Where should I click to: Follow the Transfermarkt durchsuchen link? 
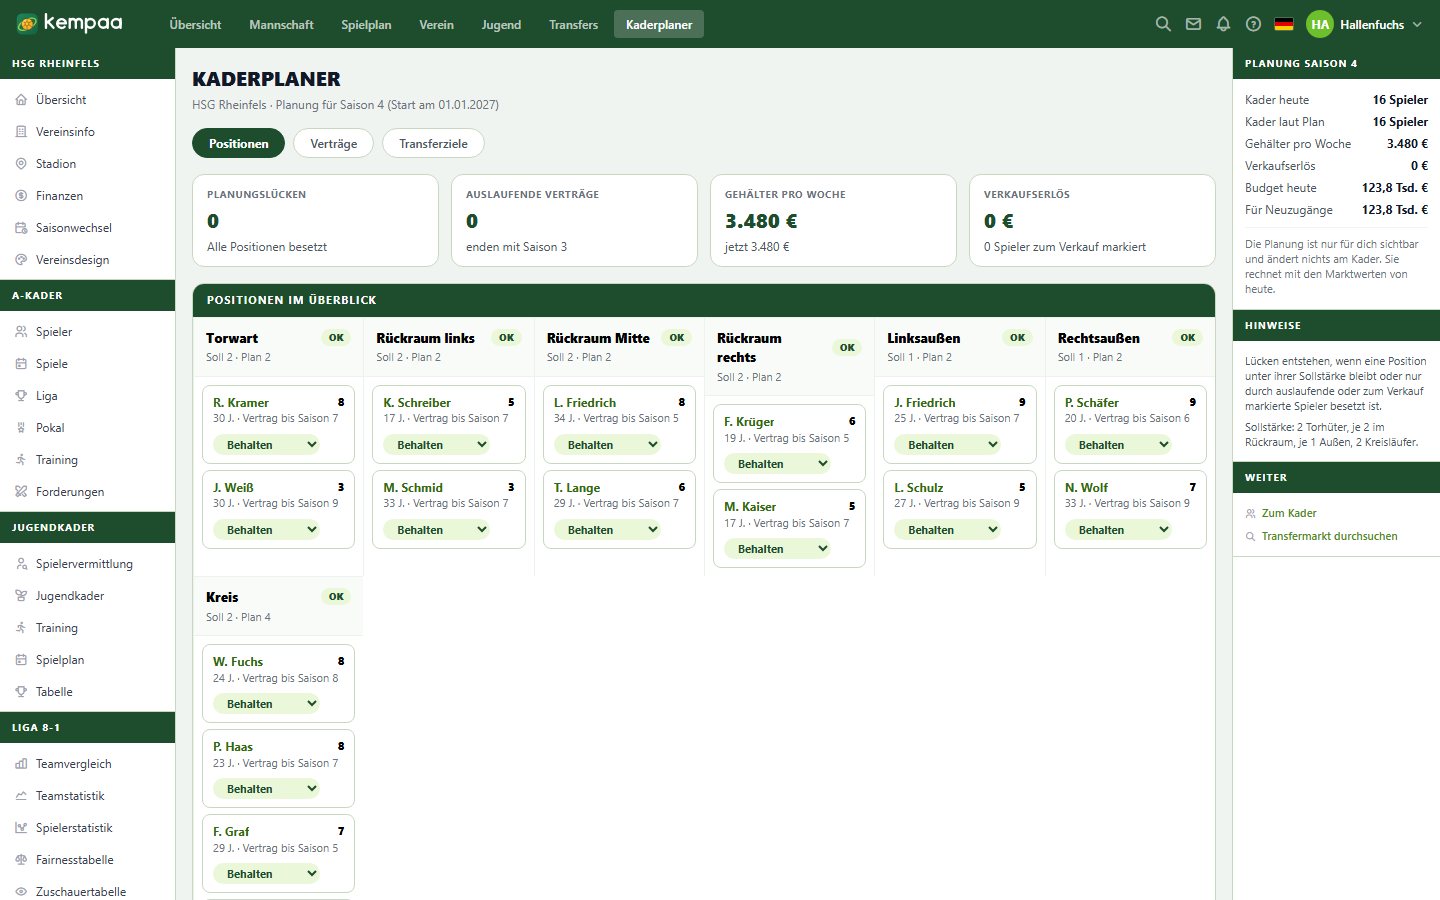(1329, 536)
